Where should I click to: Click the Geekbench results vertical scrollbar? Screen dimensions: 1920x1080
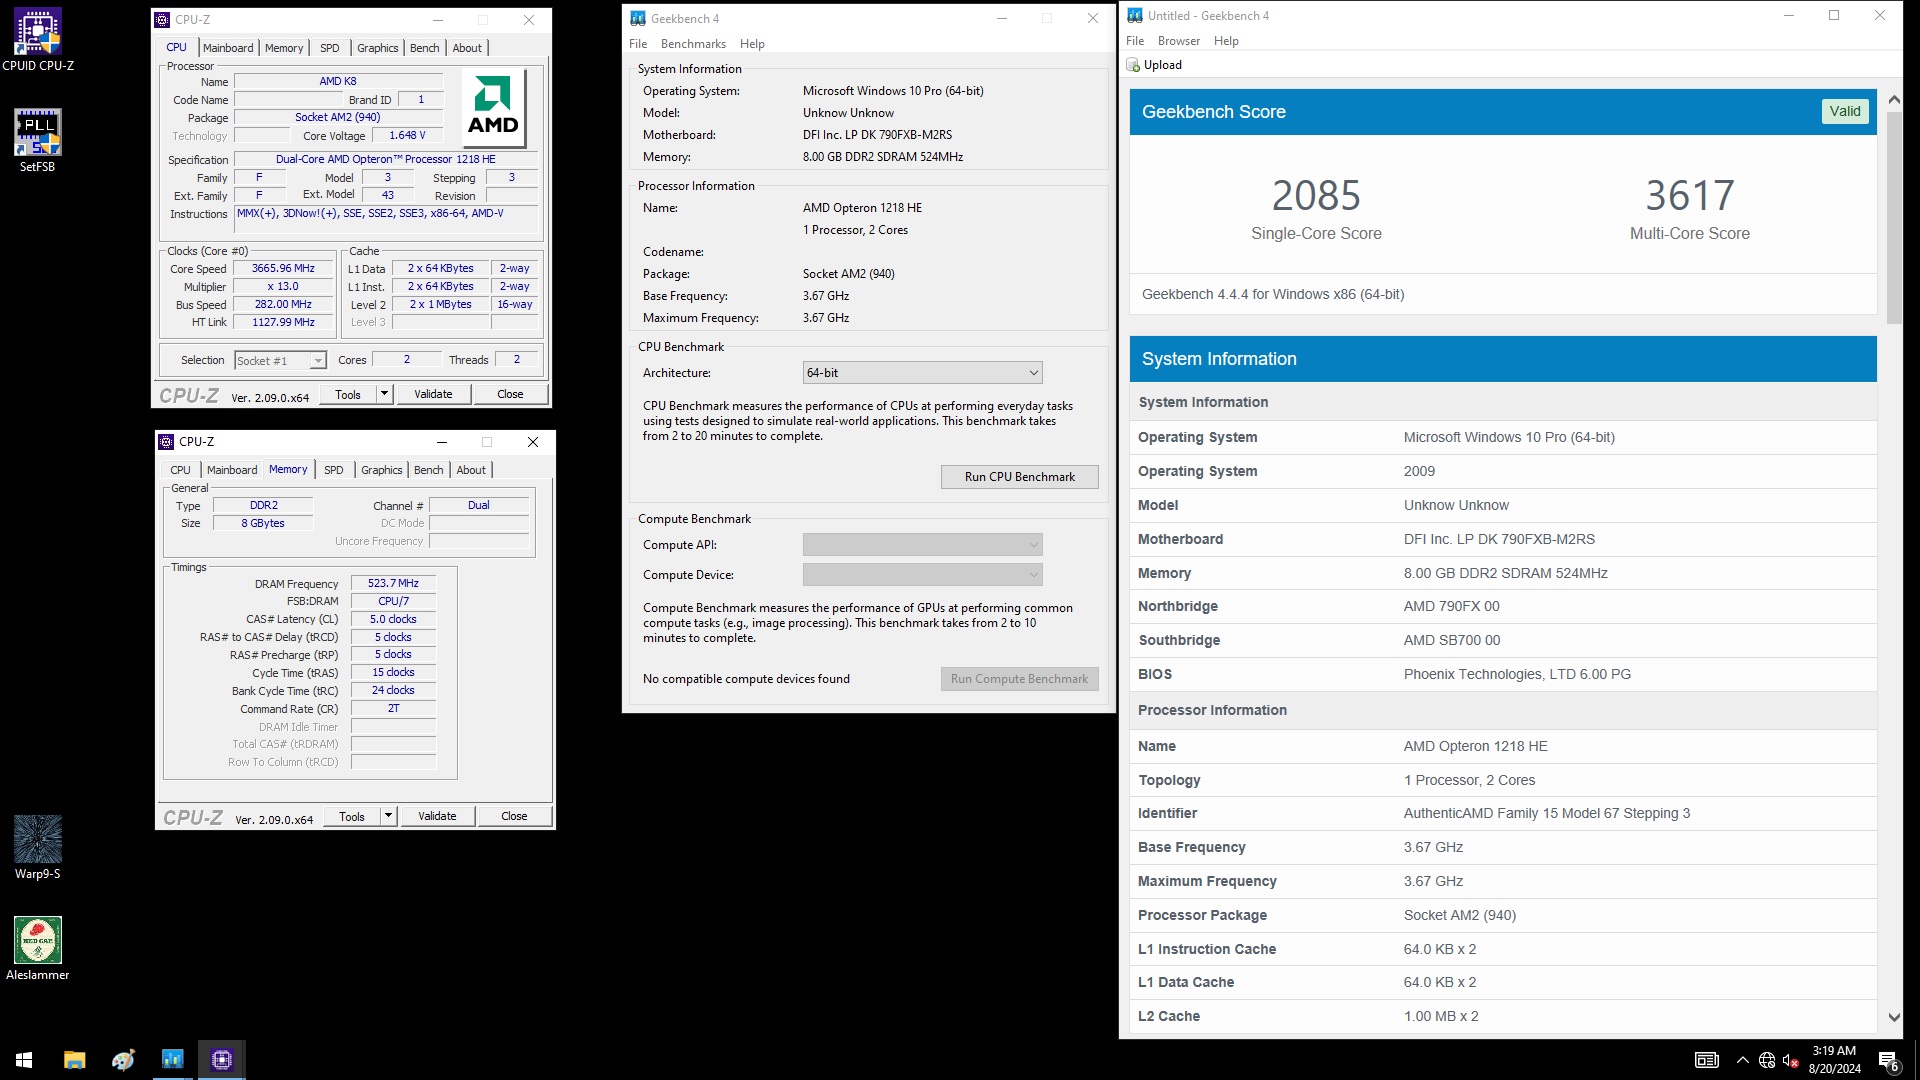pyautogui.click(x=1894, y=218)
